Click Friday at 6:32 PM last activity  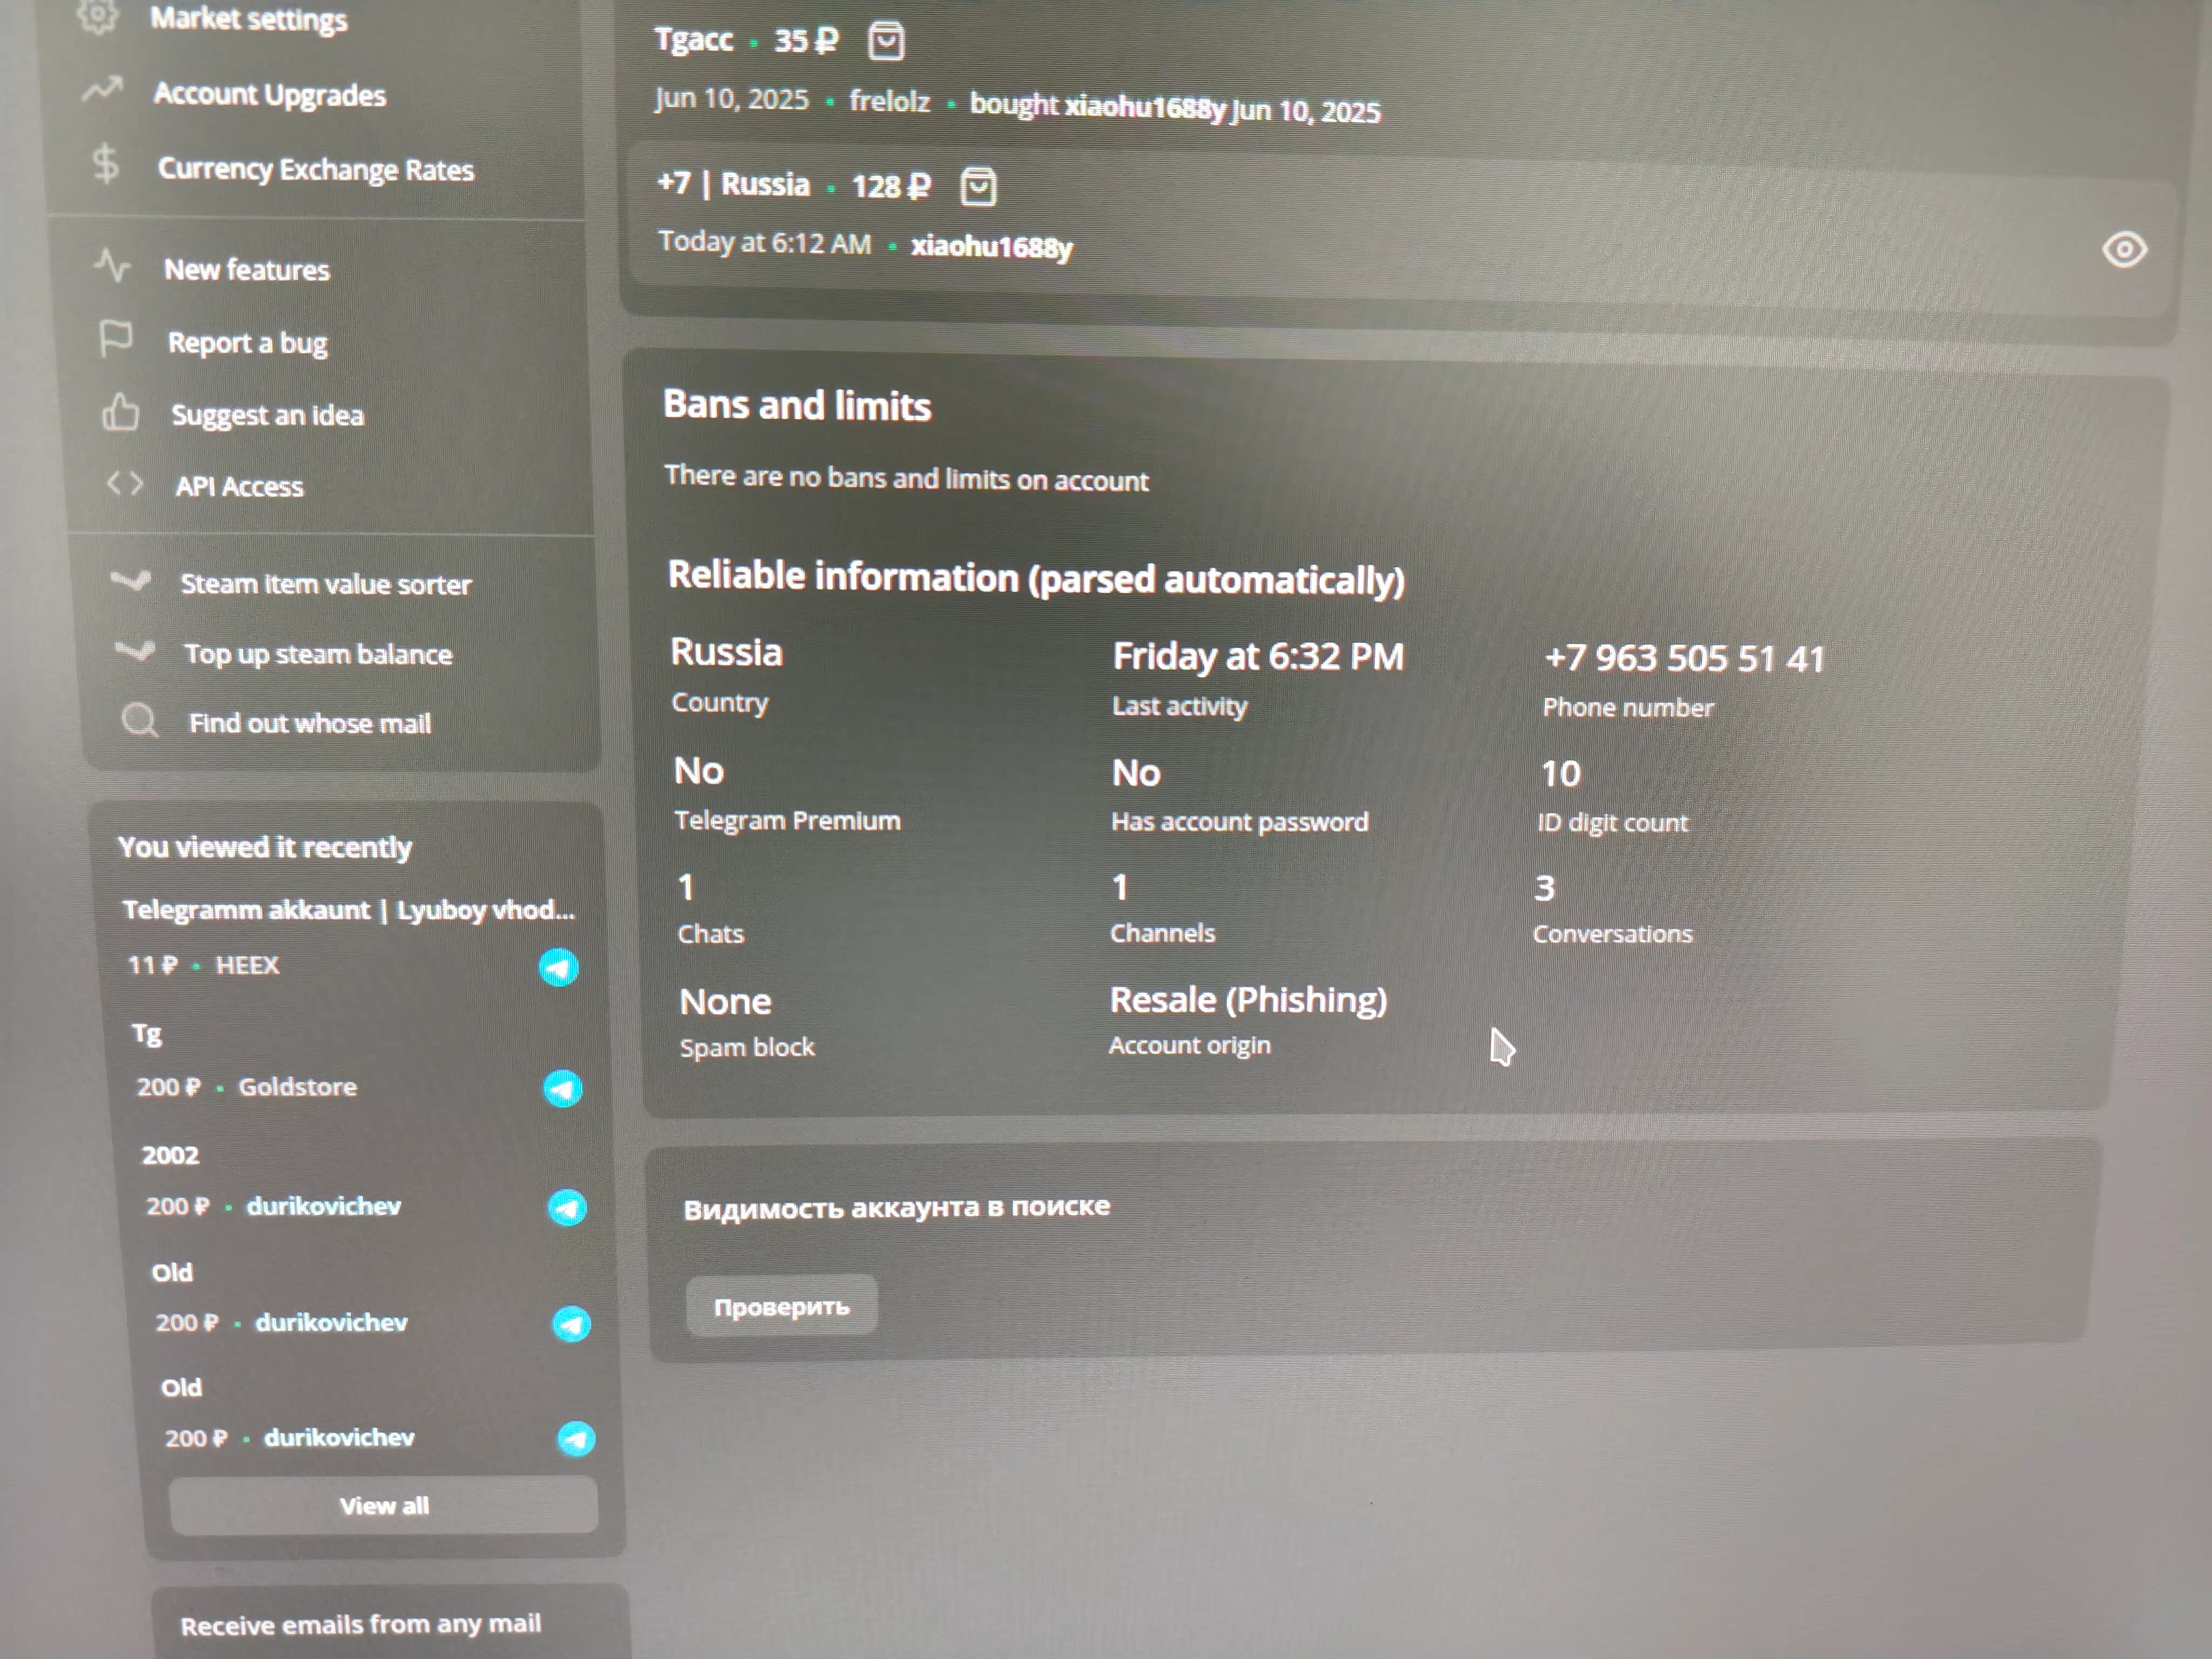(x=1259, y=656)
